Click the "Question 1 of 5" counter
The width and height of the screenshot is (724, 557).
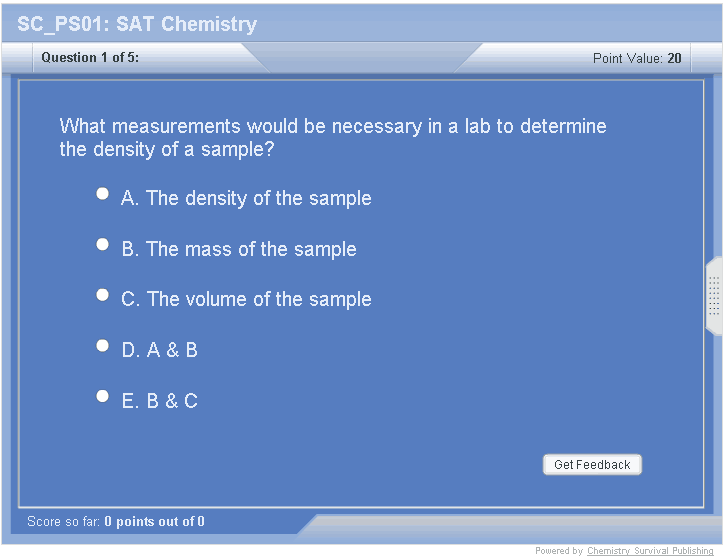pyautogui.click(x=90, y=58)
